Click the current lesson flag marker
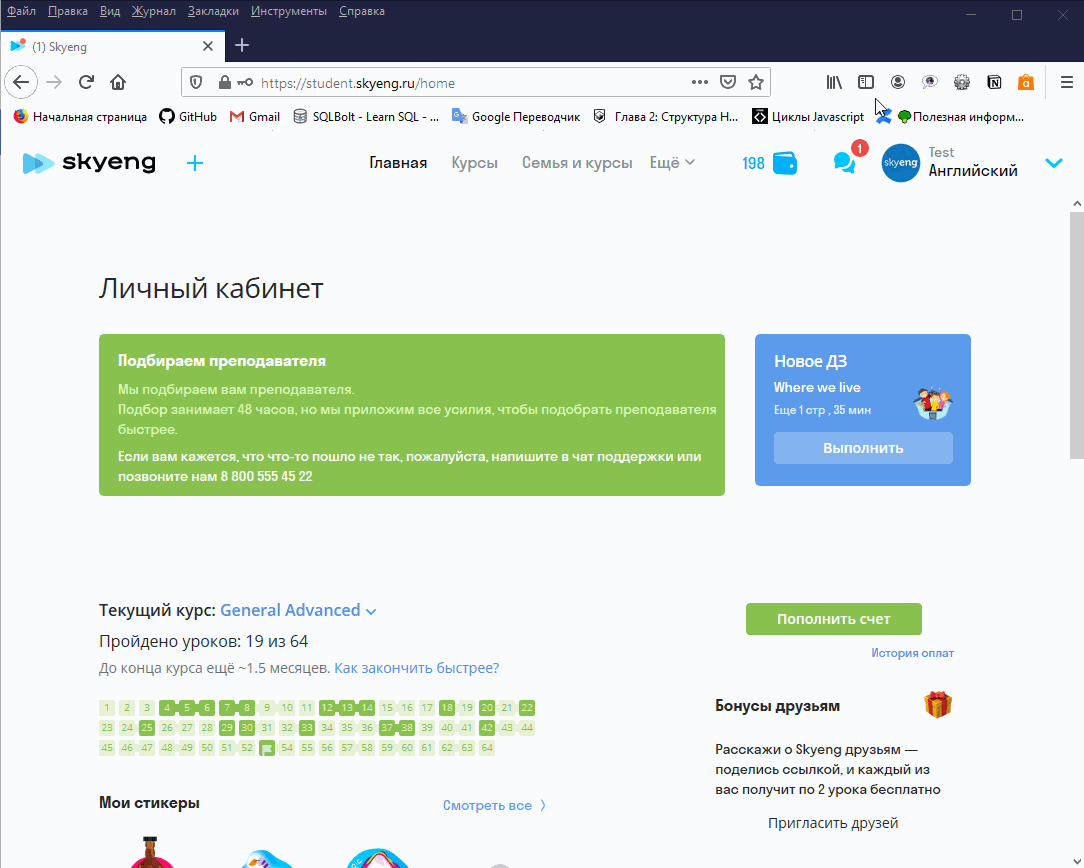This screenshot has height=868, width=1084. tap(267, 748)
